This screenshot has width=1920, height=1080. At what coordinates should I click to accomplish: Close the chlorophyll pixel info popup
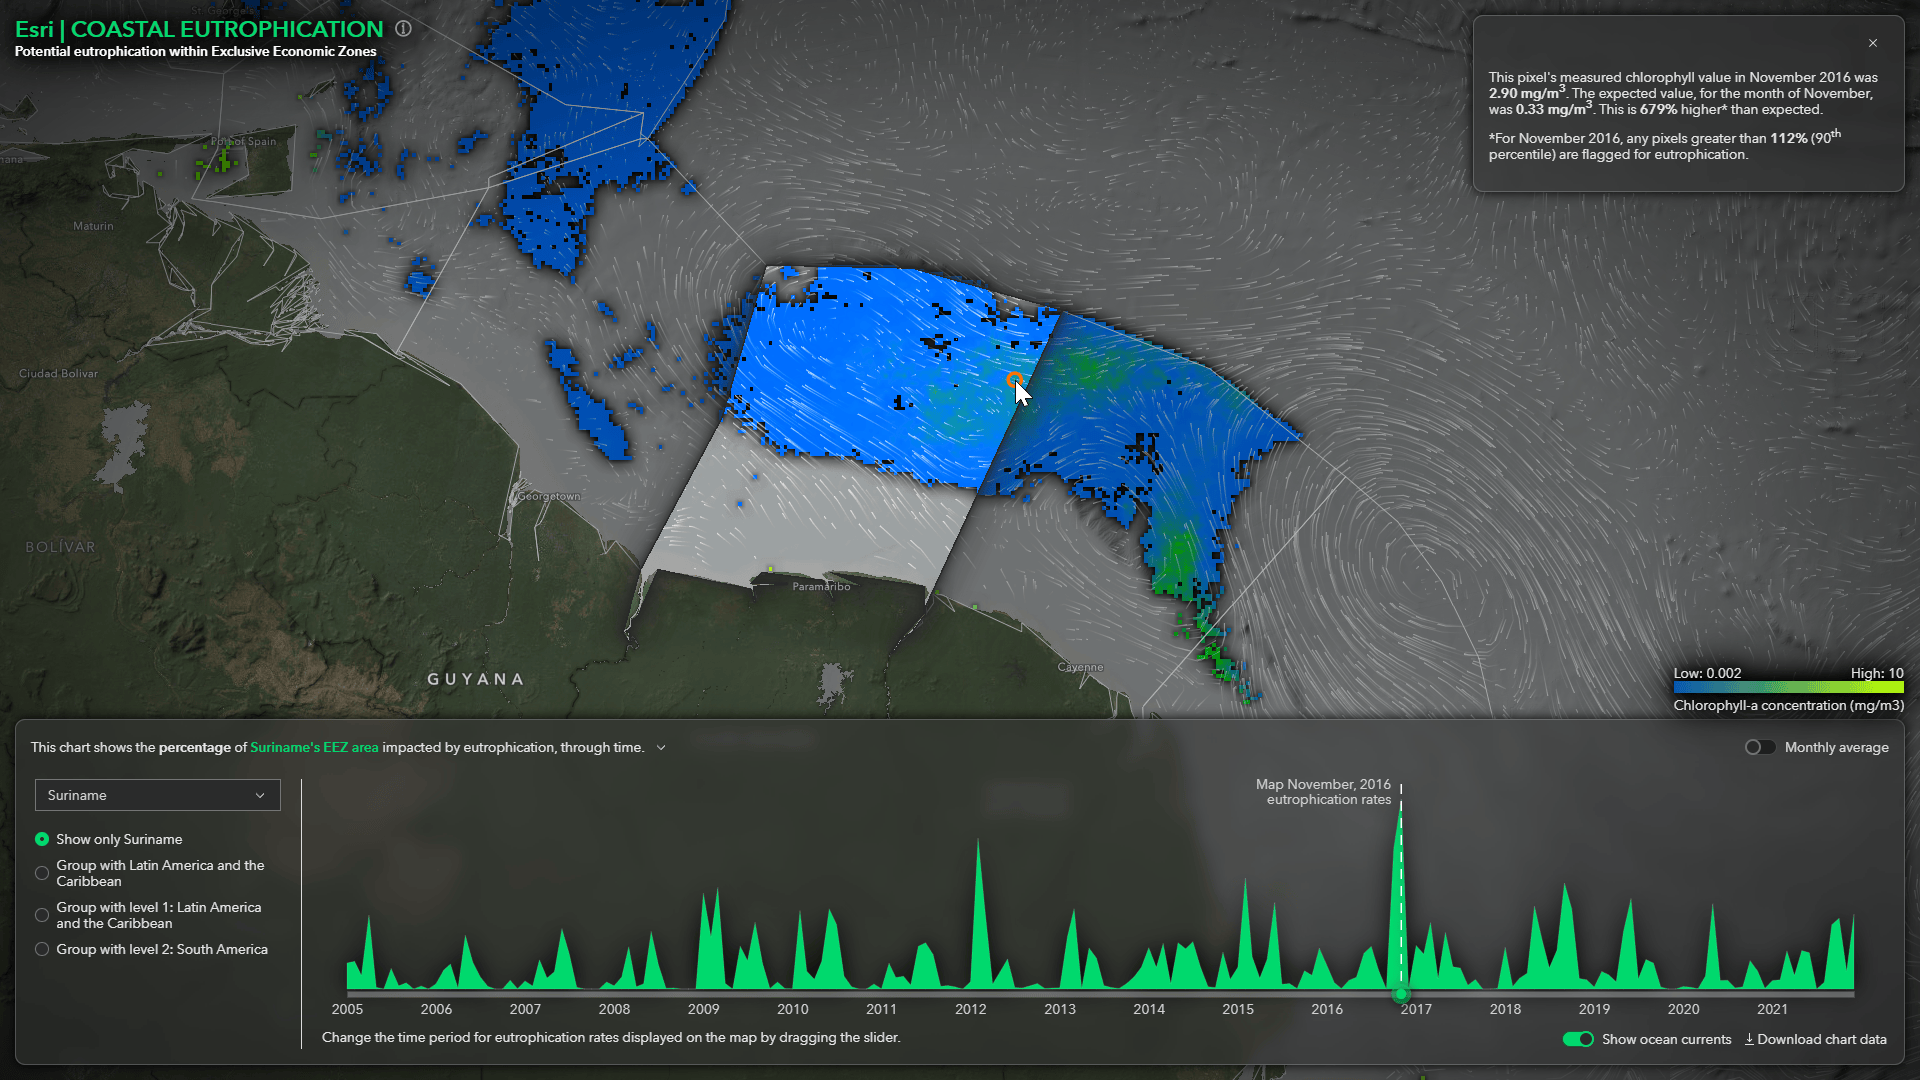[1873, 43]
